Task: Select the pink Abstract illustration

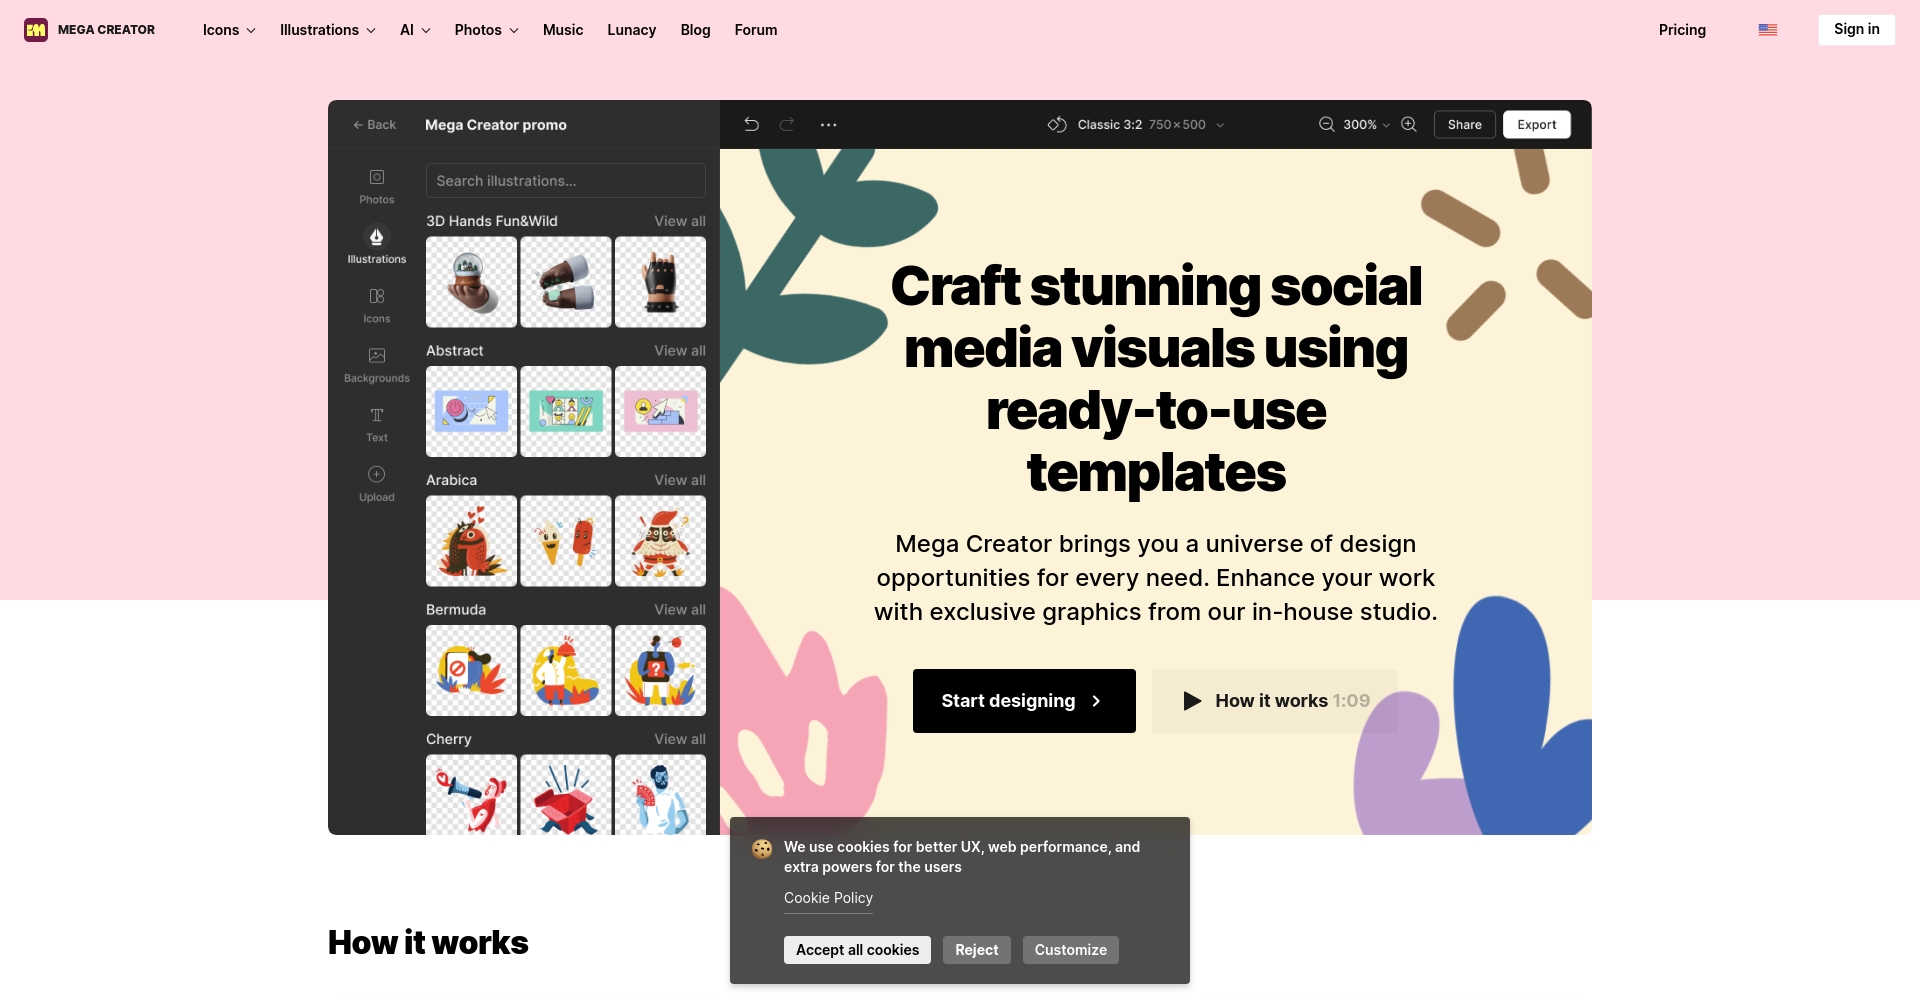Action: pyautogui.click(x=660, y=412)
